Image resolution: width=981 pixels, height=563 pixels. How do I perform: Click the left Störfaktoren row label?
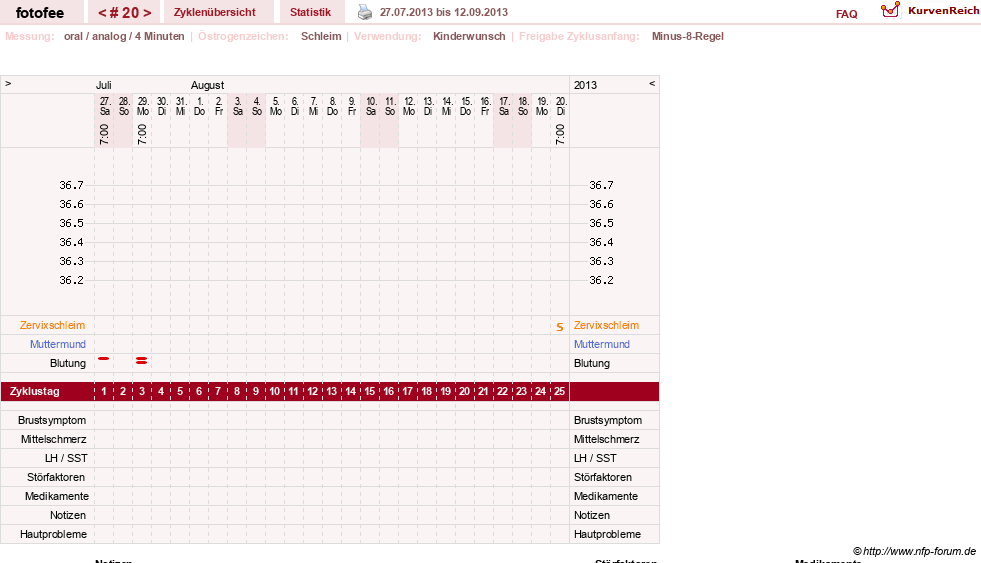(x=56, y=477)
